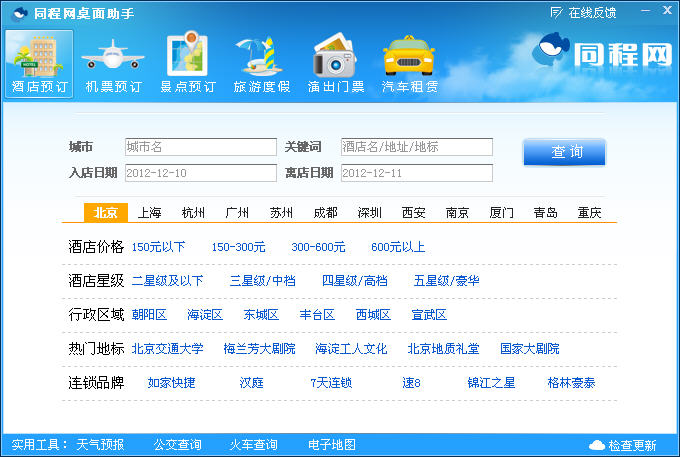The width and height of the screenshot is (680, 457).
Task: Select the 上海 city tab
Action: coord(150,212)
